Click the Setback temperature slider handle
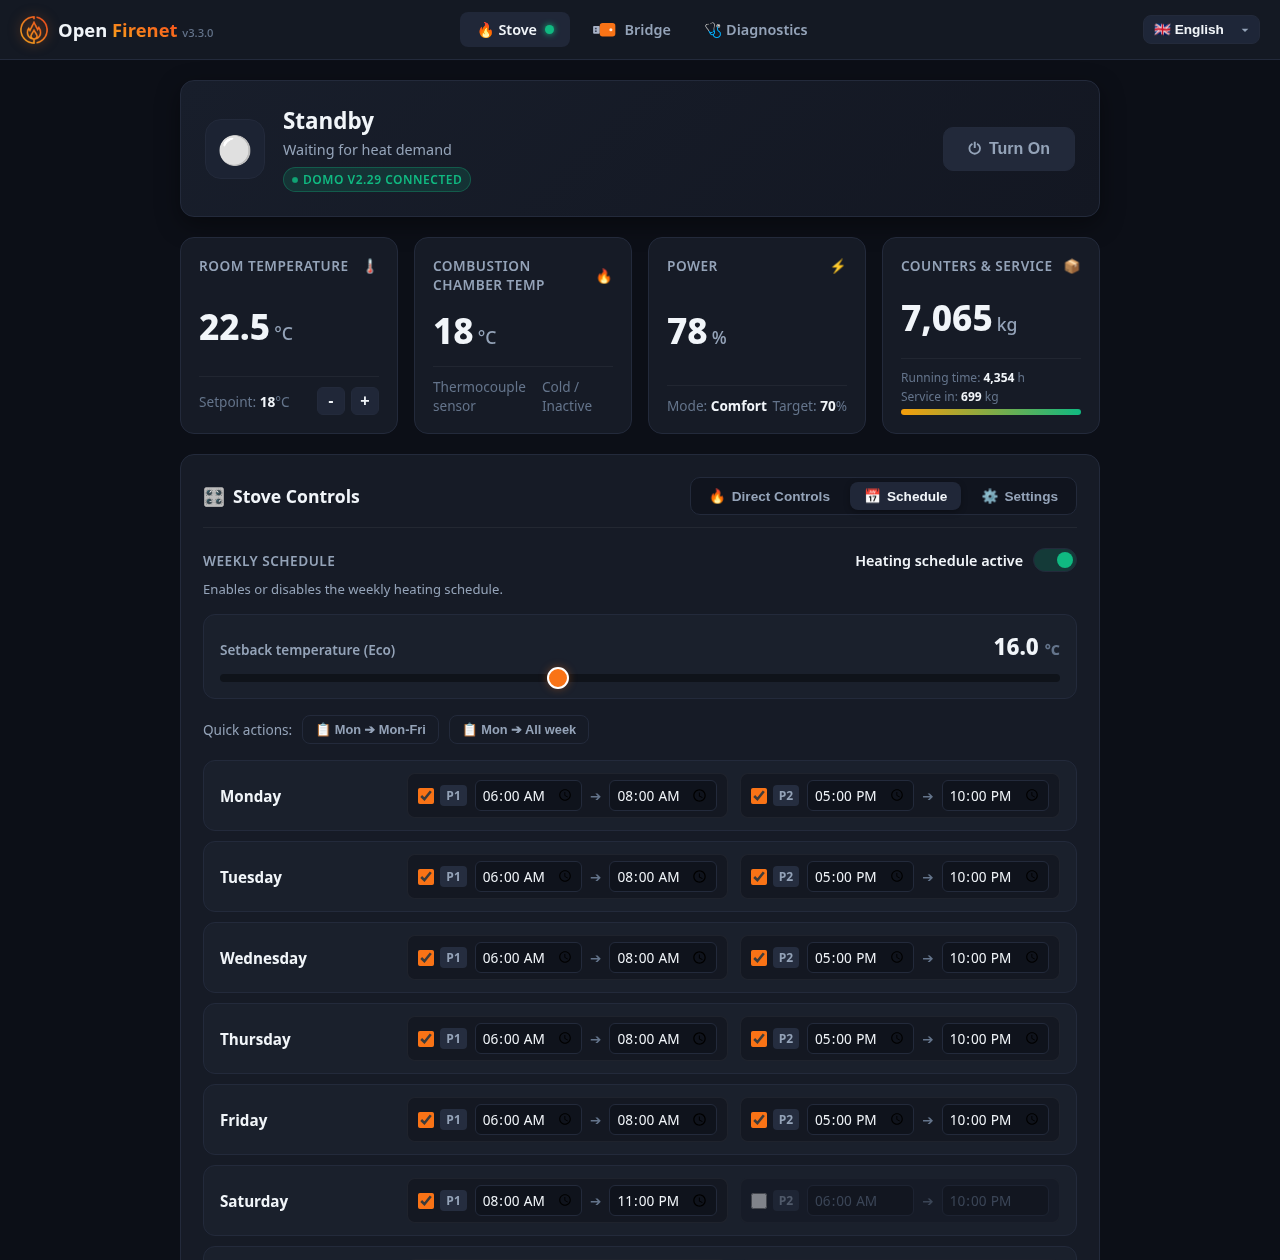This screenshot has width=1280, height=1260. (x=558, y=678)
